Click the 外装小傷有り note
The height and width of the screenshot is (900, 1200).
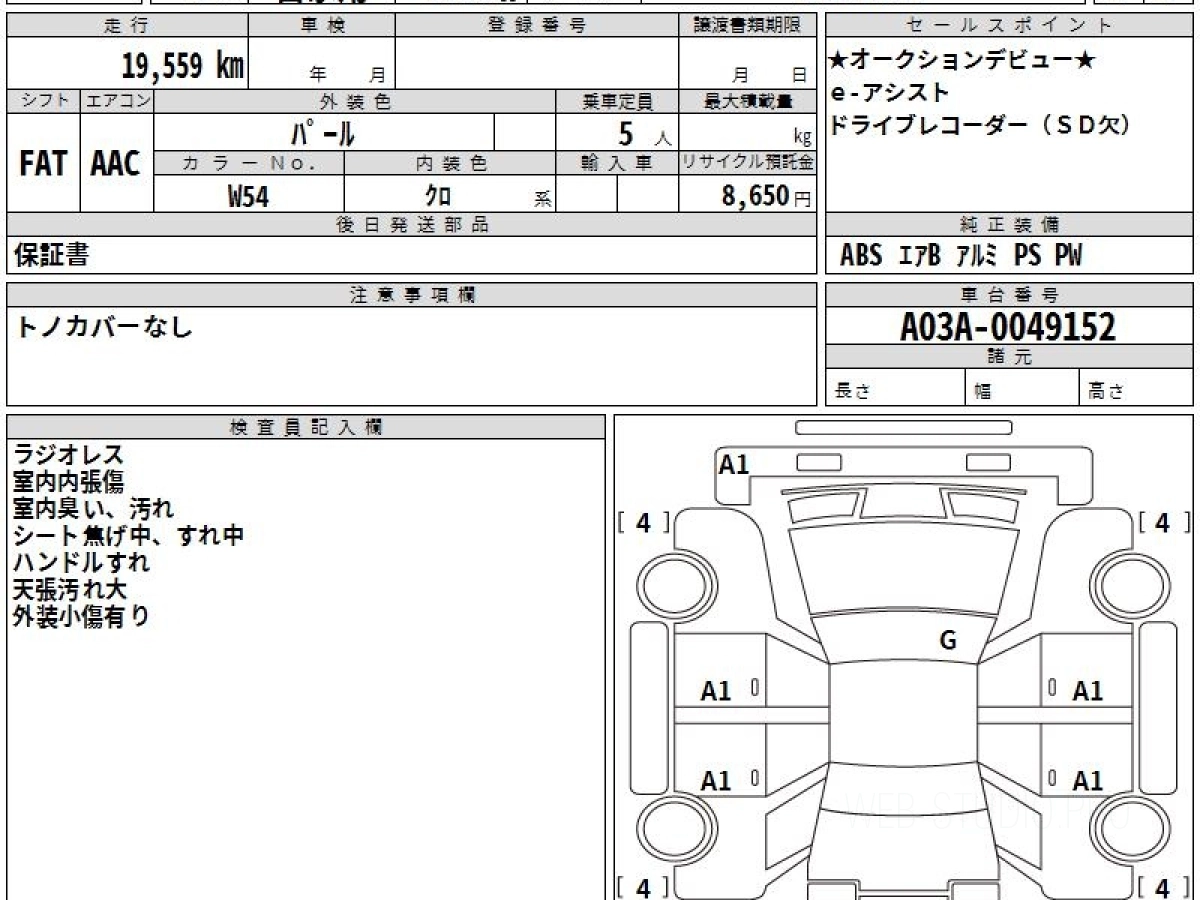81,616
